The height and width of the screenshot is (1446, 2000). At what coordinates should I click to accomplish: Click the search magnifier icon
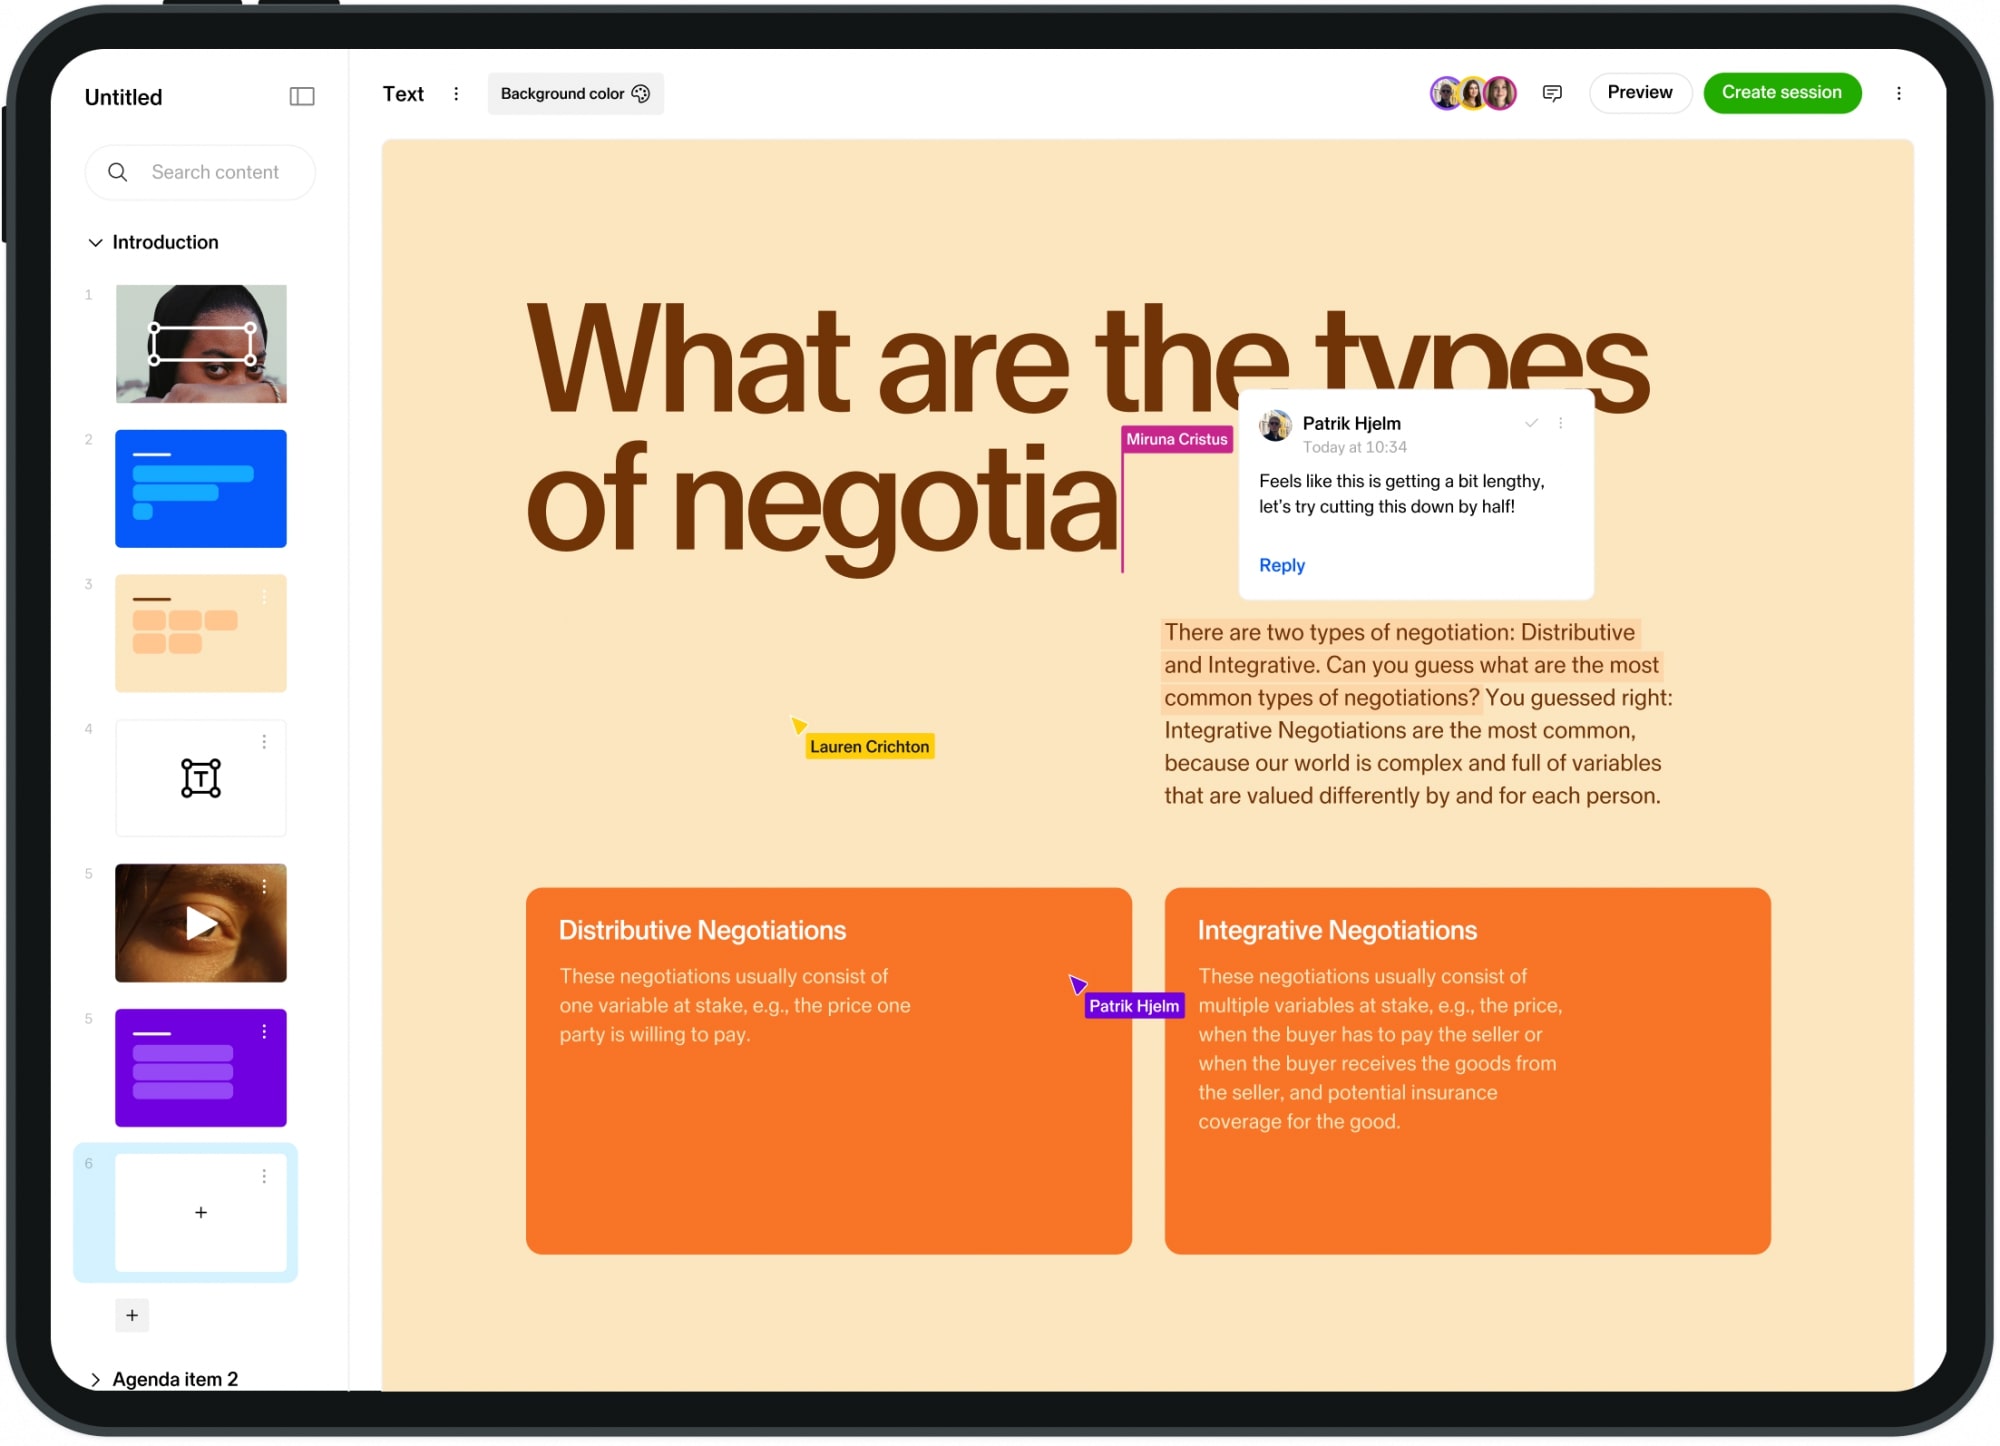coord(118,172)
